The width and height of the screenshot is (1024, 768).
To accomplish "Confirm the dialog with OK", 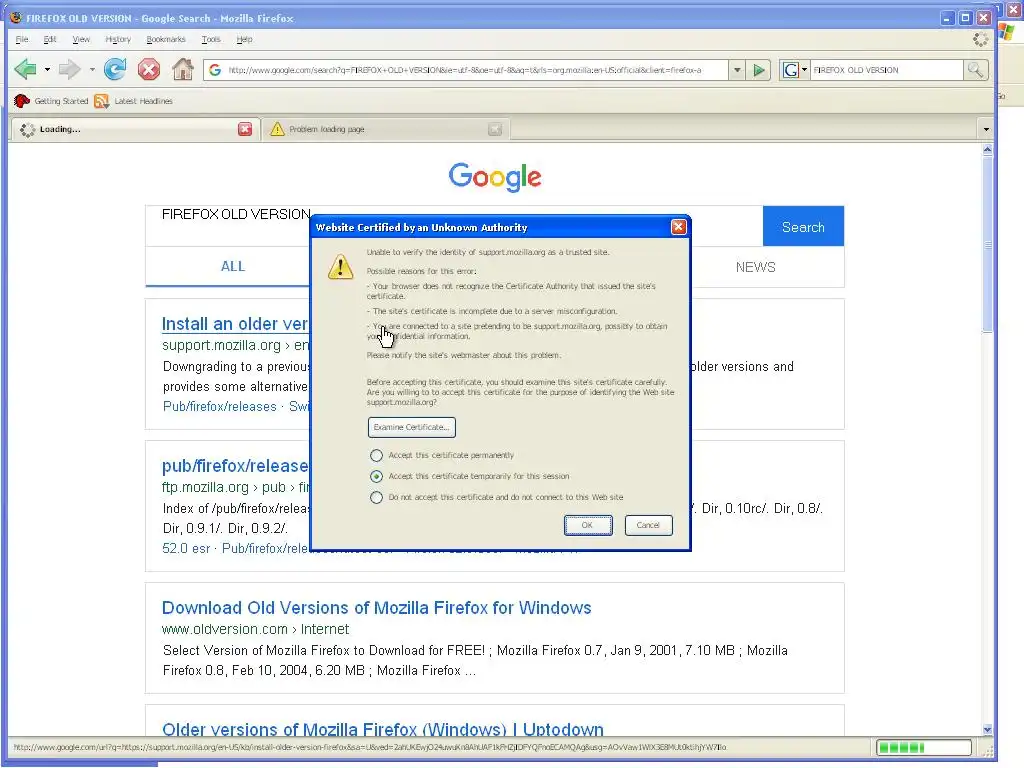I will [x=588, y=525].
